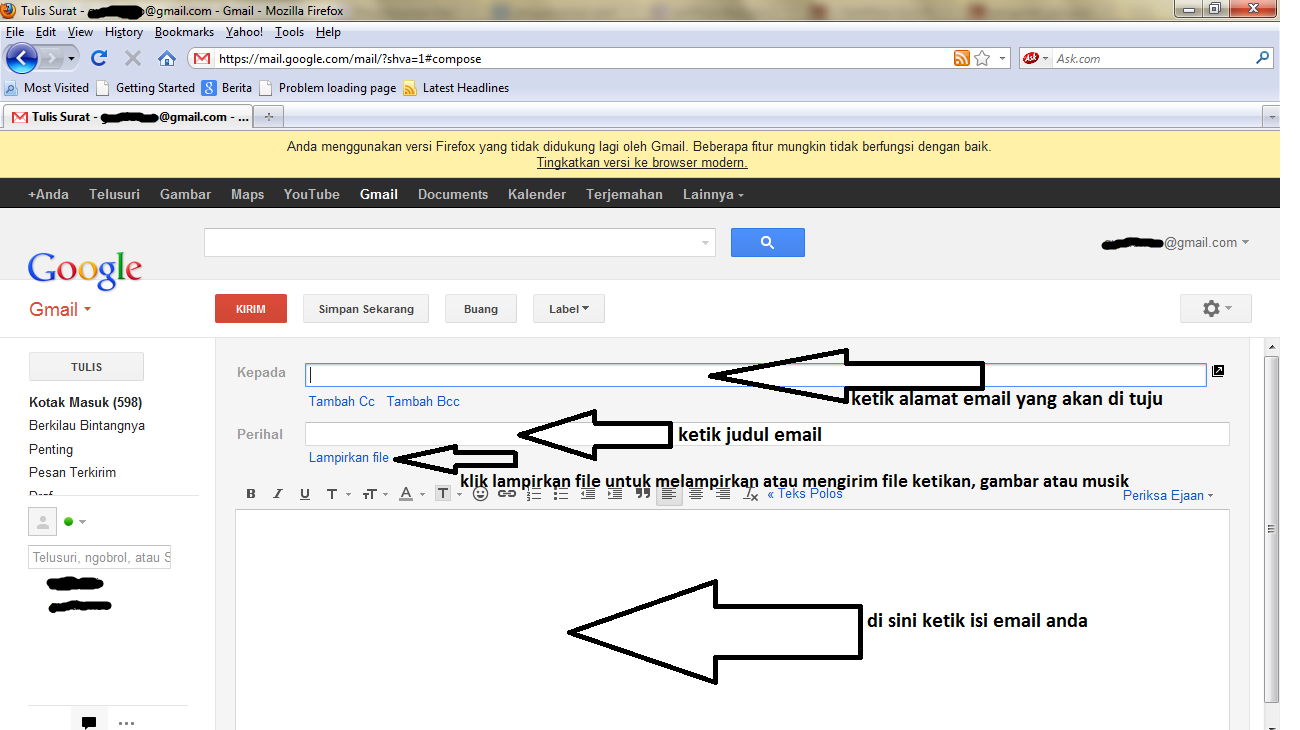
Task: Focus the Perihal subject field
Action: tap(767, 434)
